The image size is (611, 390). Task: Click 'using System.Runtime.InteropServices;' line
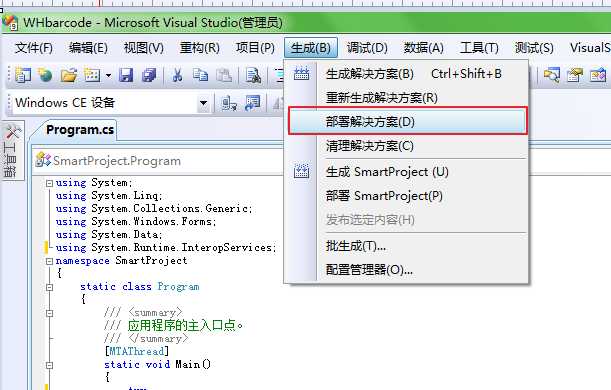[x=166, y=247]
